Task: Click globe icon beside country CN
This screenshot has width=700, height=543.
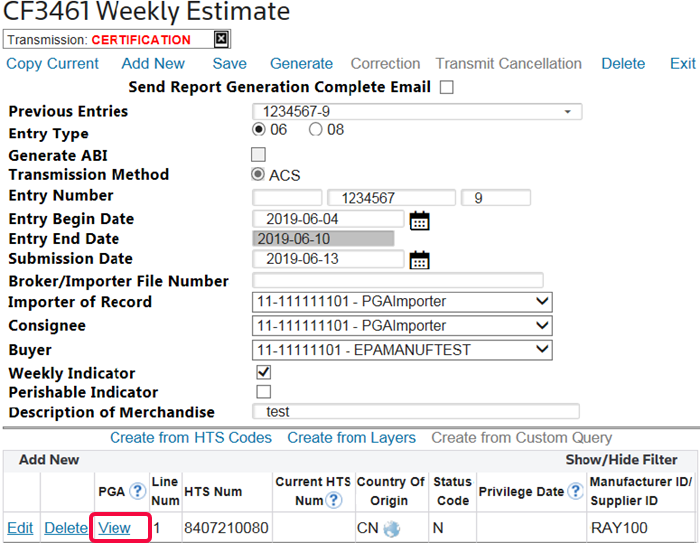Action: [x=392, y=528]
